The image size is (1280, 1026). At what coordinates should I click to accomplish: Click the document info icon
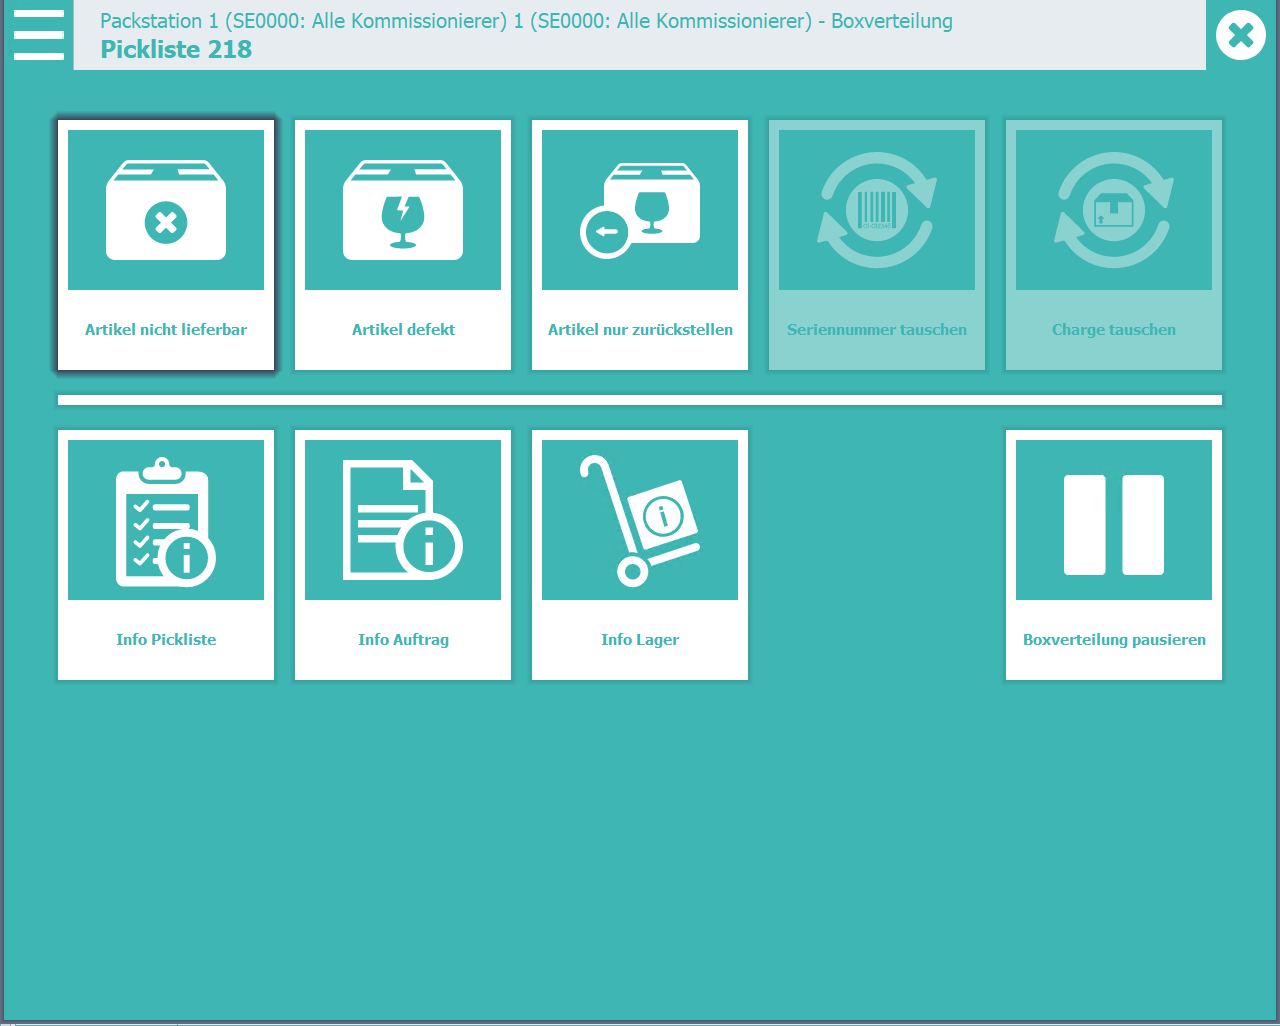[403, 521]
